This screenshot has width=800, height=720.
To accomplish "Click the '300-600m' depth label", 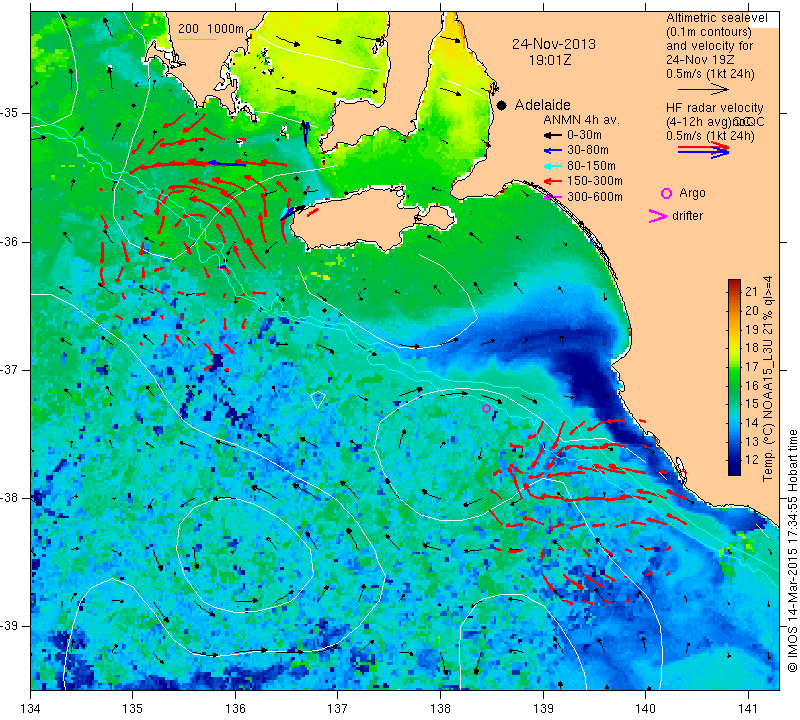I will click(594, 196).
